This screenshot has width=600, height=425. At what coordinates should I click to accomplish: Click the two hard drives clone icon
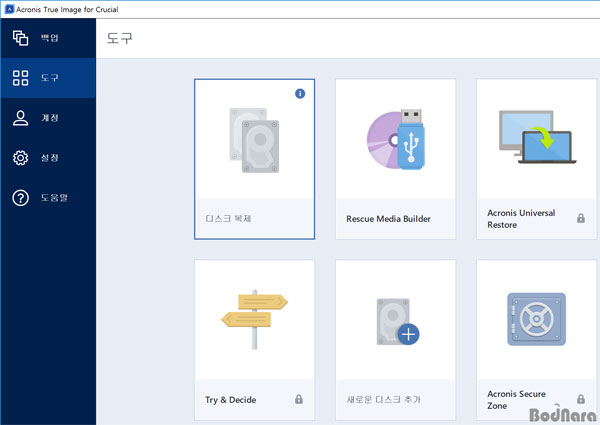[x=254, y=140]
